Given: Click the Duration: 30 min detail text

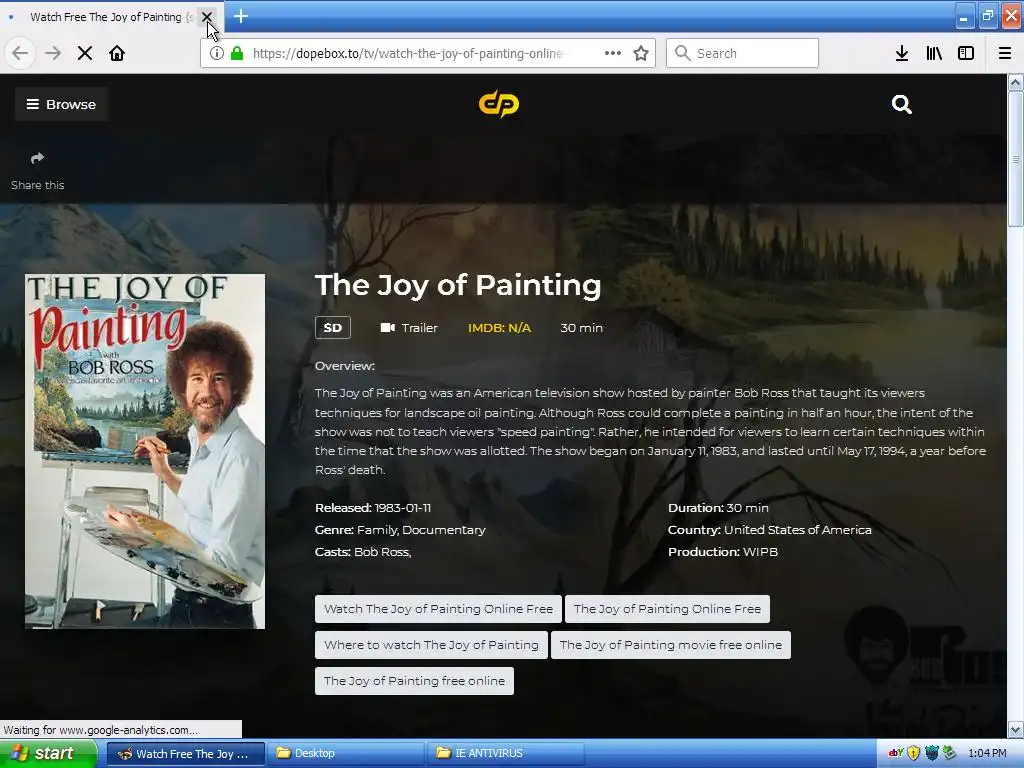Looking at the screenshot, I should click(718, 507).
